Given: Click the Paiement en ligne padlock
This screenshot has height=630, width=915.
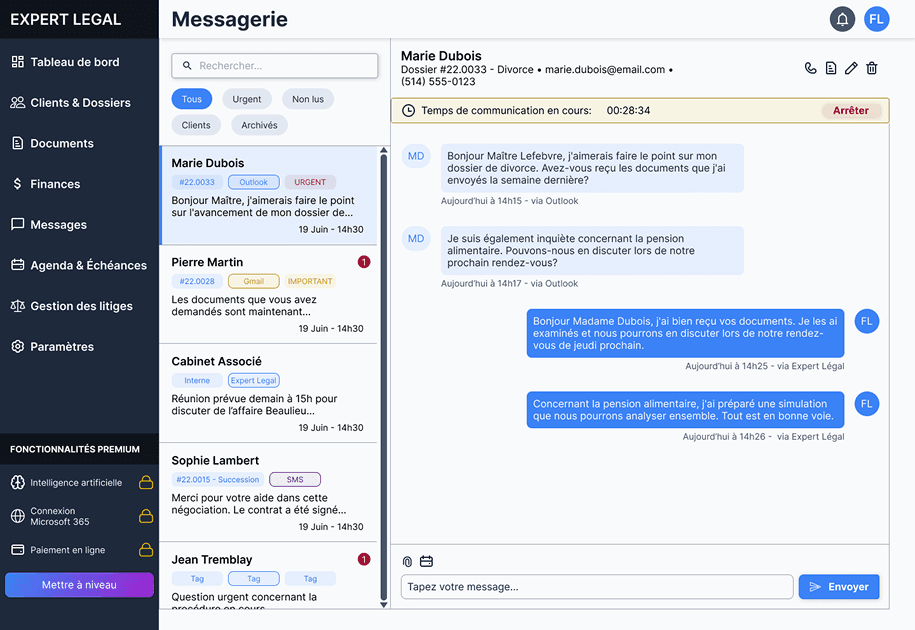Looking at the screenshot, I should (145, 550).
